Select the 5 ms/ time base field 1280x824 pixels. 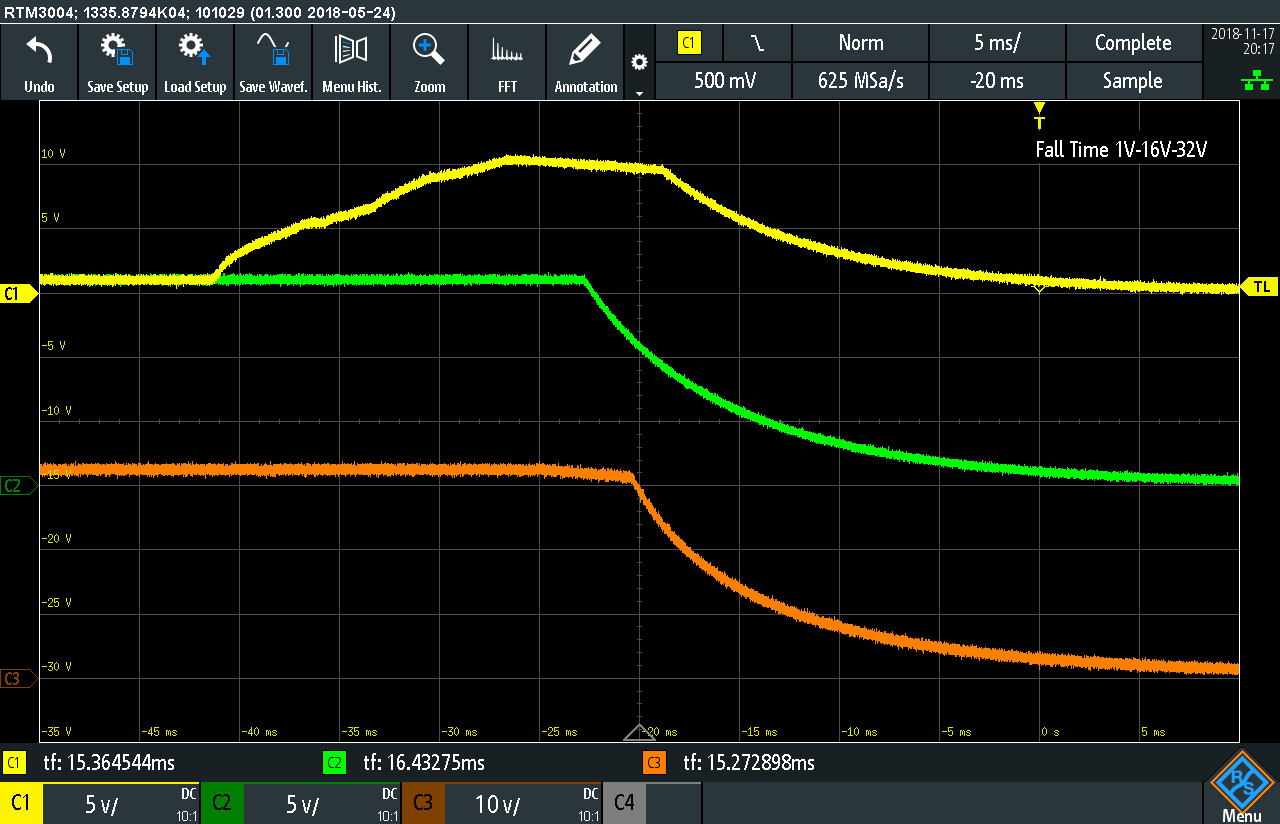click(998, 43)
